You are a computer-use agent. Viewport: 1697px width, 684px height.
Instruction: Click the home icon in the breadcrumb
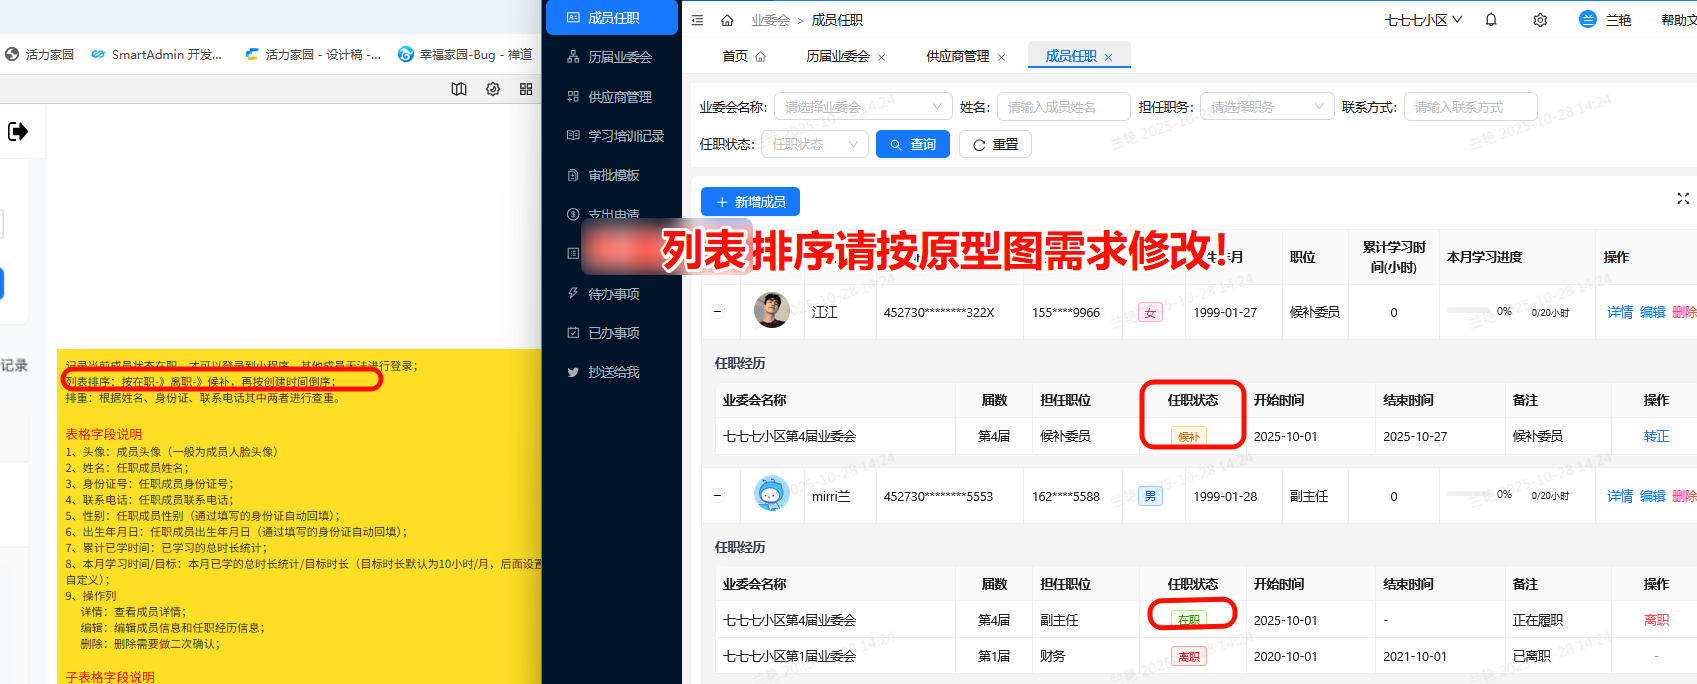tap(727, 20)
